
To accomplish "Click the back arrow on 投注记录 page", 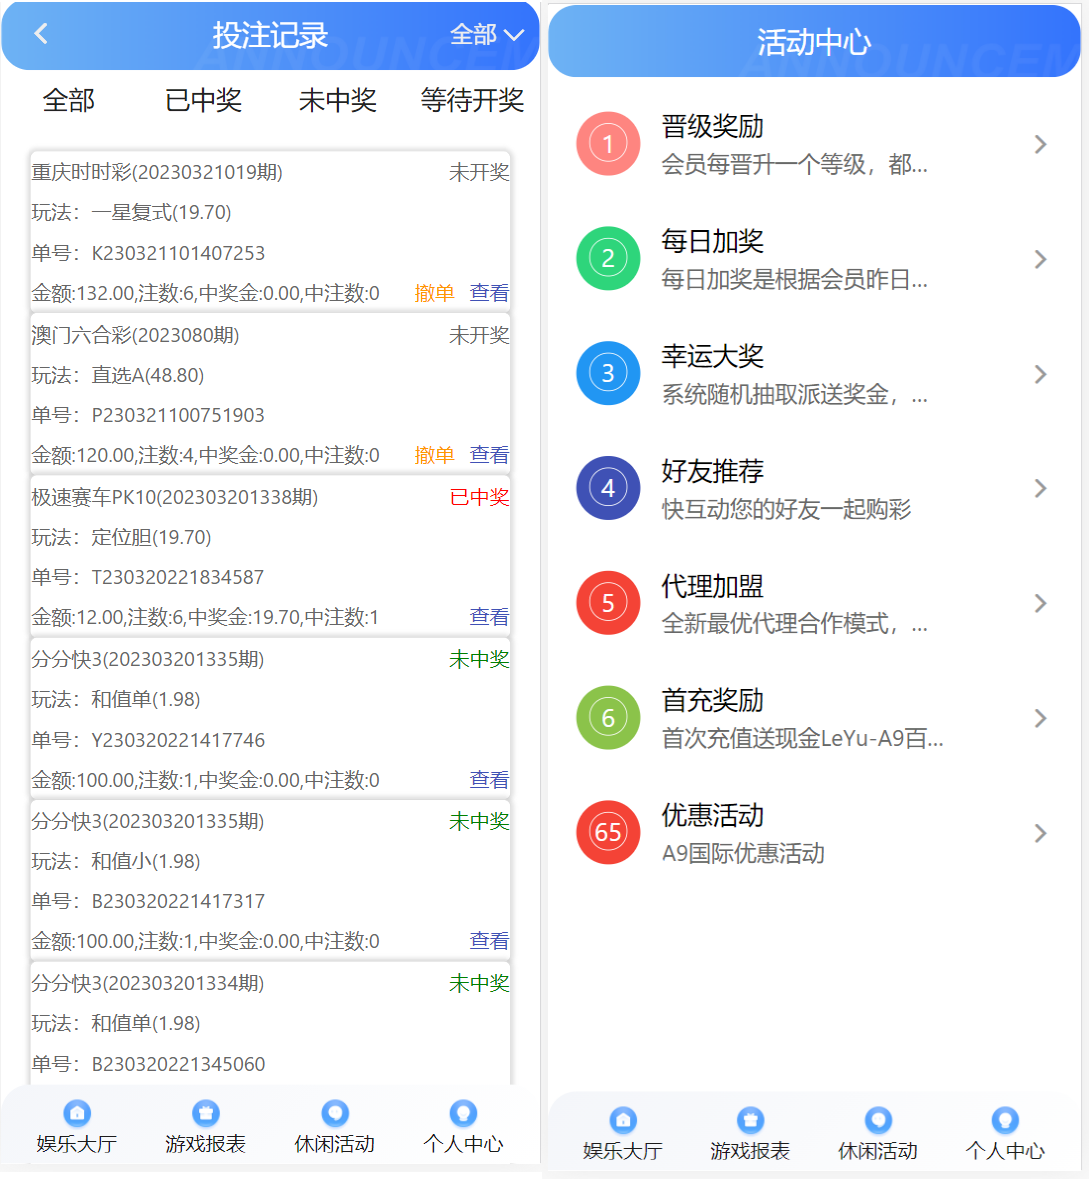I will [40, 33].
